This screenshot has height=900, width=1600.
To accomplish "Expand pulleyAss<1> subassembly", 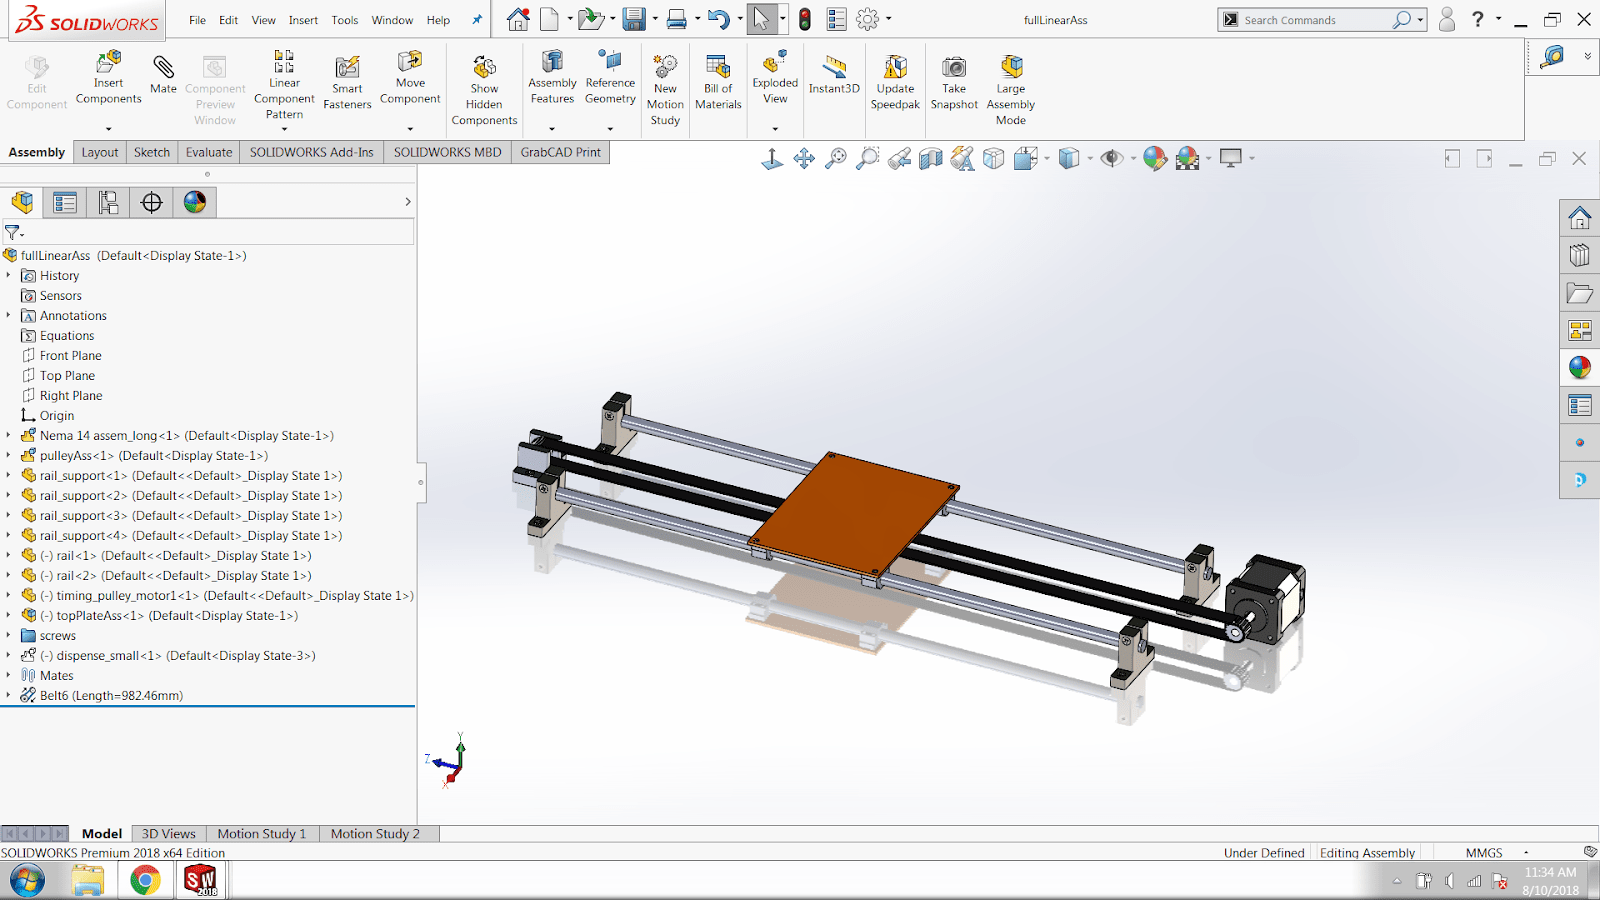I will (x=9, y=455).
